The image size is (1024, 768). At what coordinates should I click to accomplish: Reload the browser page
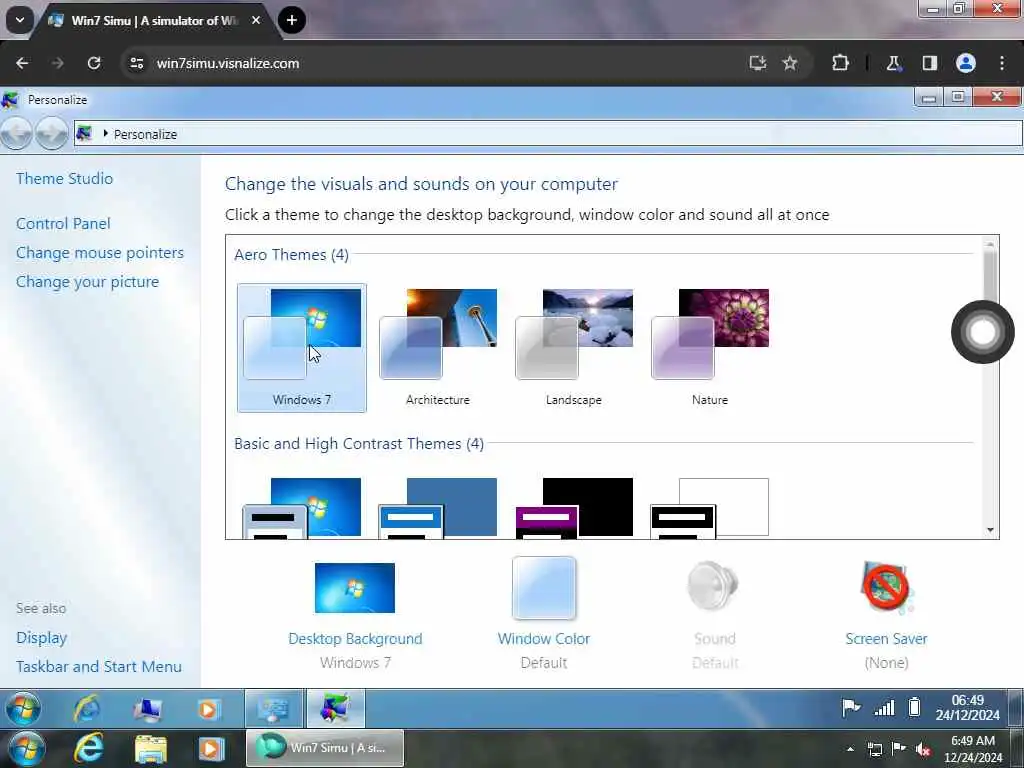point(94,63)
